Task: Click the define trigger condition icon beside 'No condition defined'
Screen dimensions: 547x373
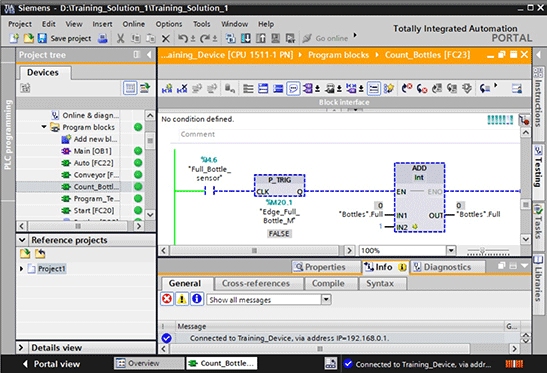Action: click(524, 120)
